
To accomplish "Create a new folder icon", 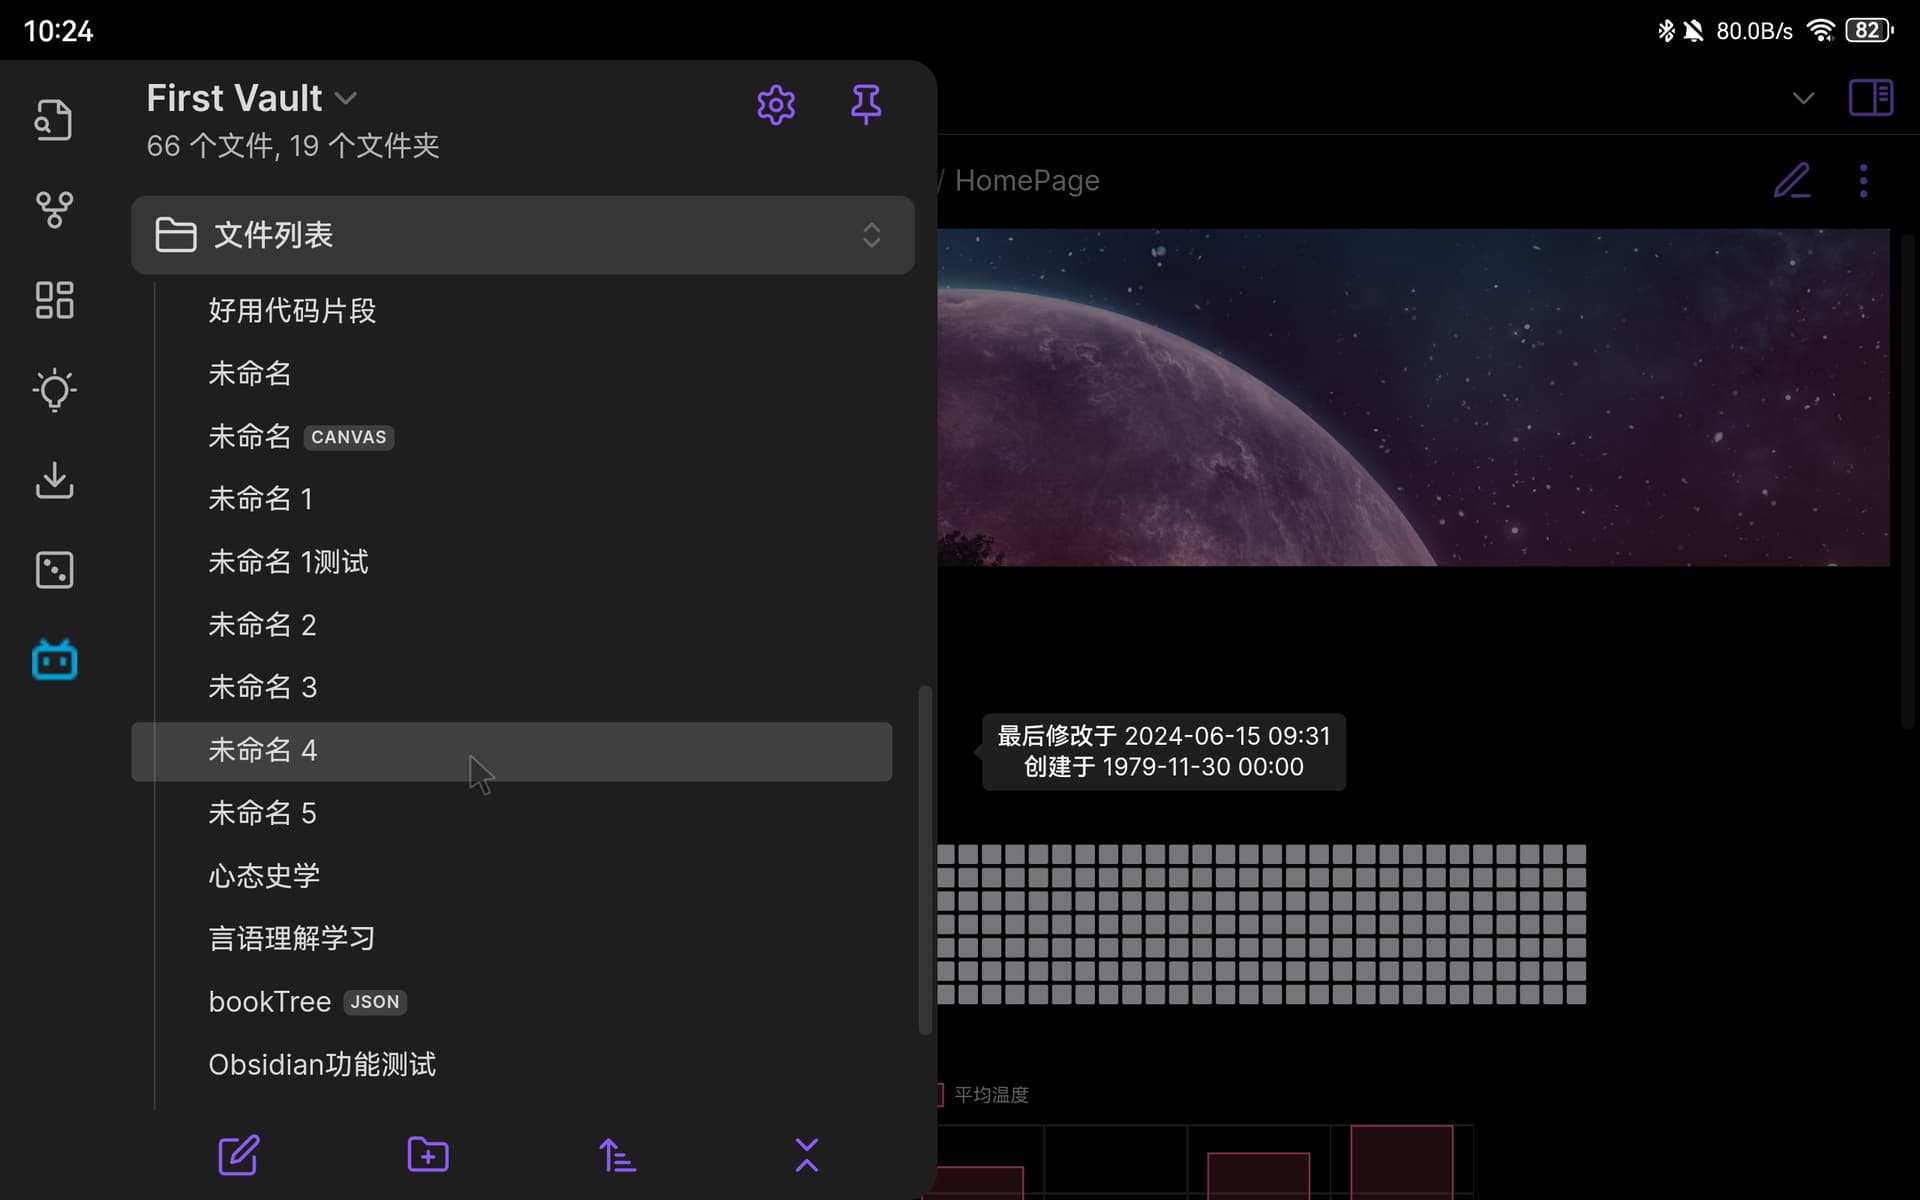I will pos(428,1155).
